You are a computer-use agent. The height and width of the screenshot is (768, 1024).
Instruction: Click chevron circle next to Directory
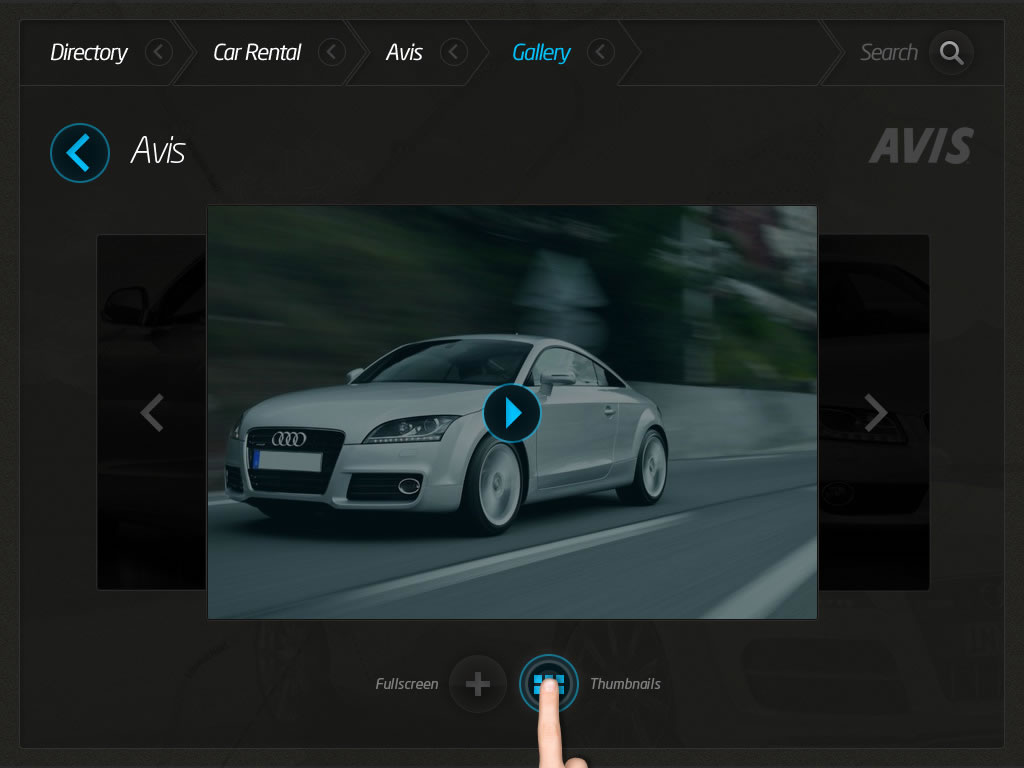point(159,52)
